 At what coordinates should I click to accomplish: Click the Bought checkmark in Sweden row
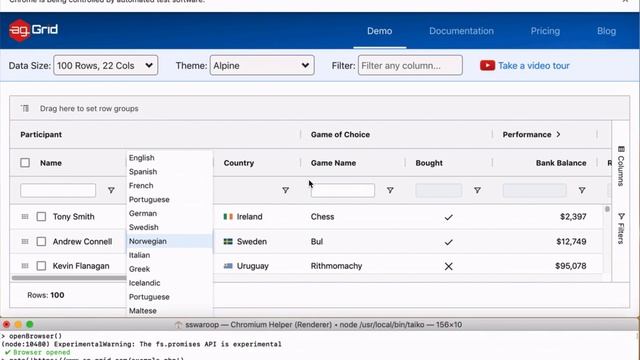click(x=449, y=242)
